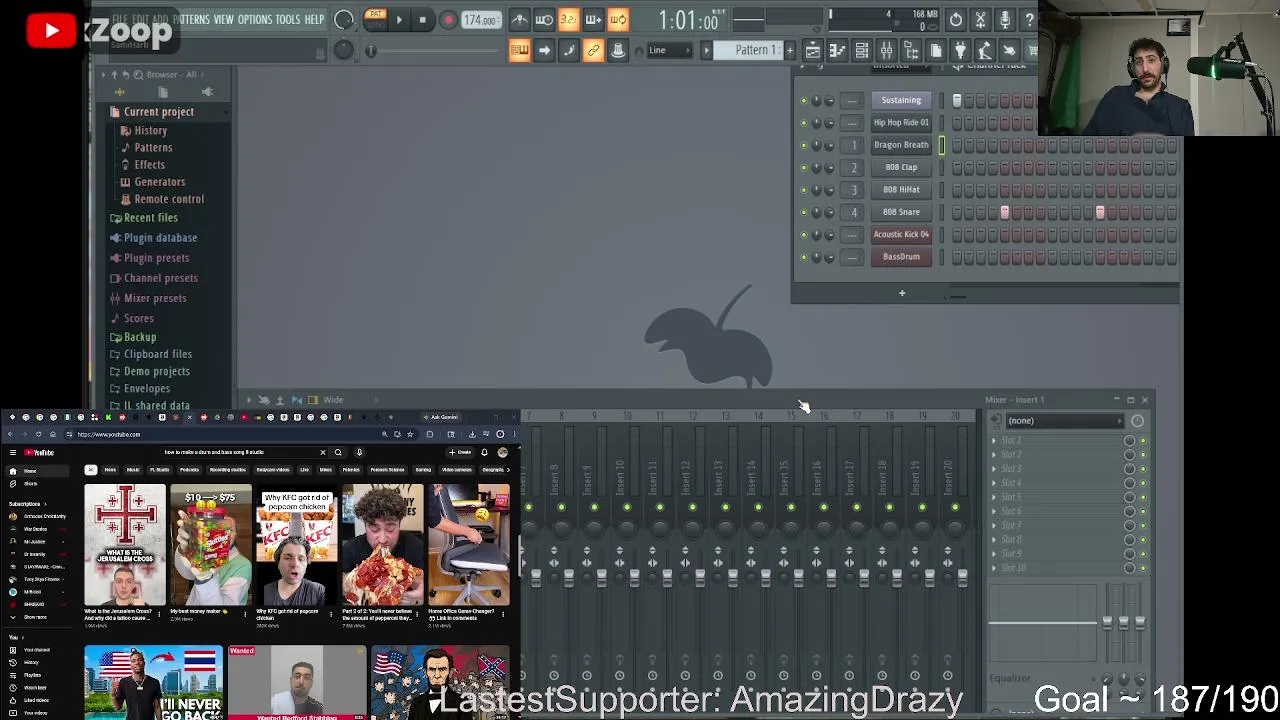Click the YouTube voice search microphone
This screenshot has height=720, width=1280.
[x=359, y=452]
